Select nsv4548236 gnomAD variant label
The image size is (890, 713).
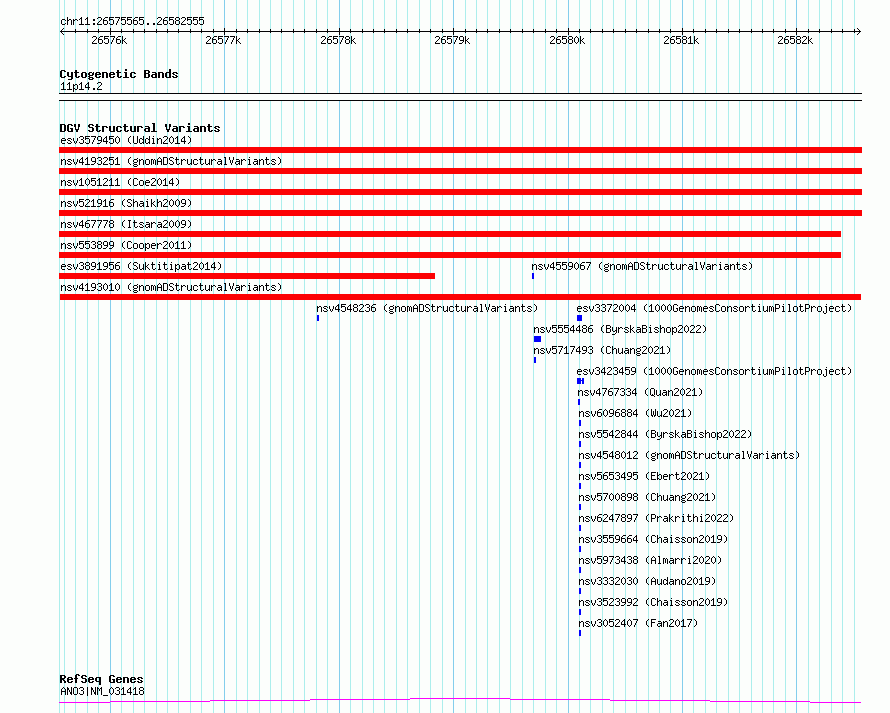[427, 308]
